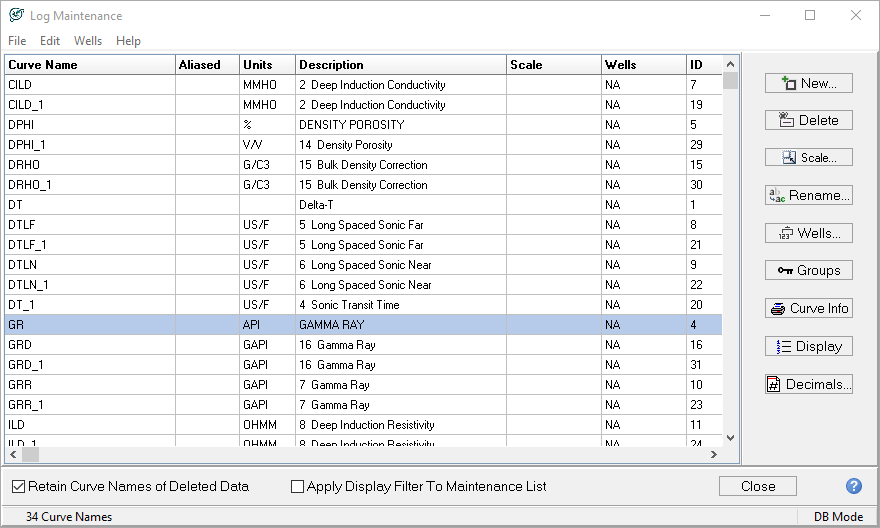Open the Decimals settings button
The height and width of the screenshot is (528, 880).
tap(808, 385)
